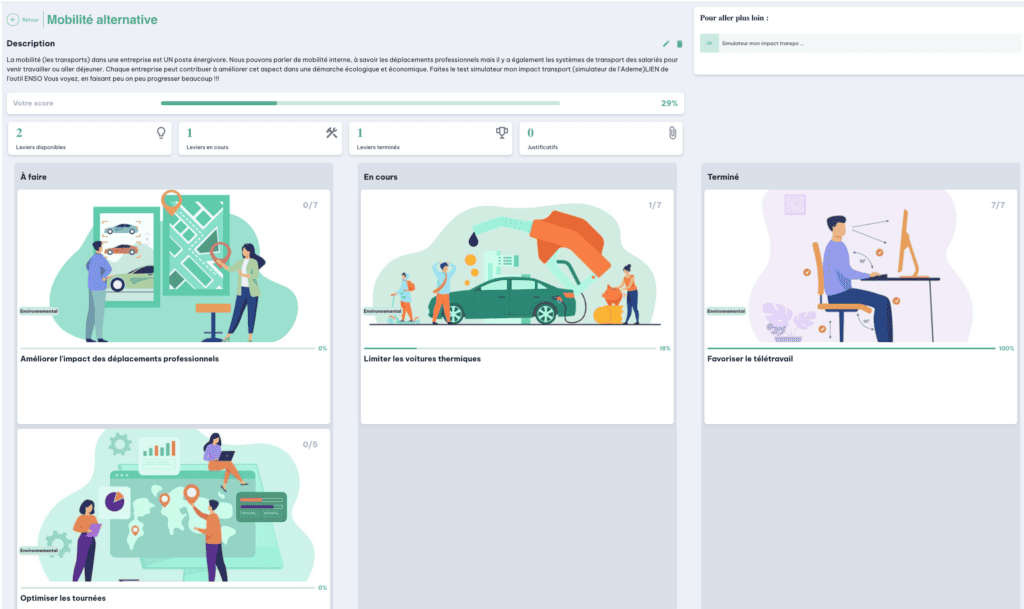Click the Retour link text
Screen dimensions: 1024x609
pos(30,20)
